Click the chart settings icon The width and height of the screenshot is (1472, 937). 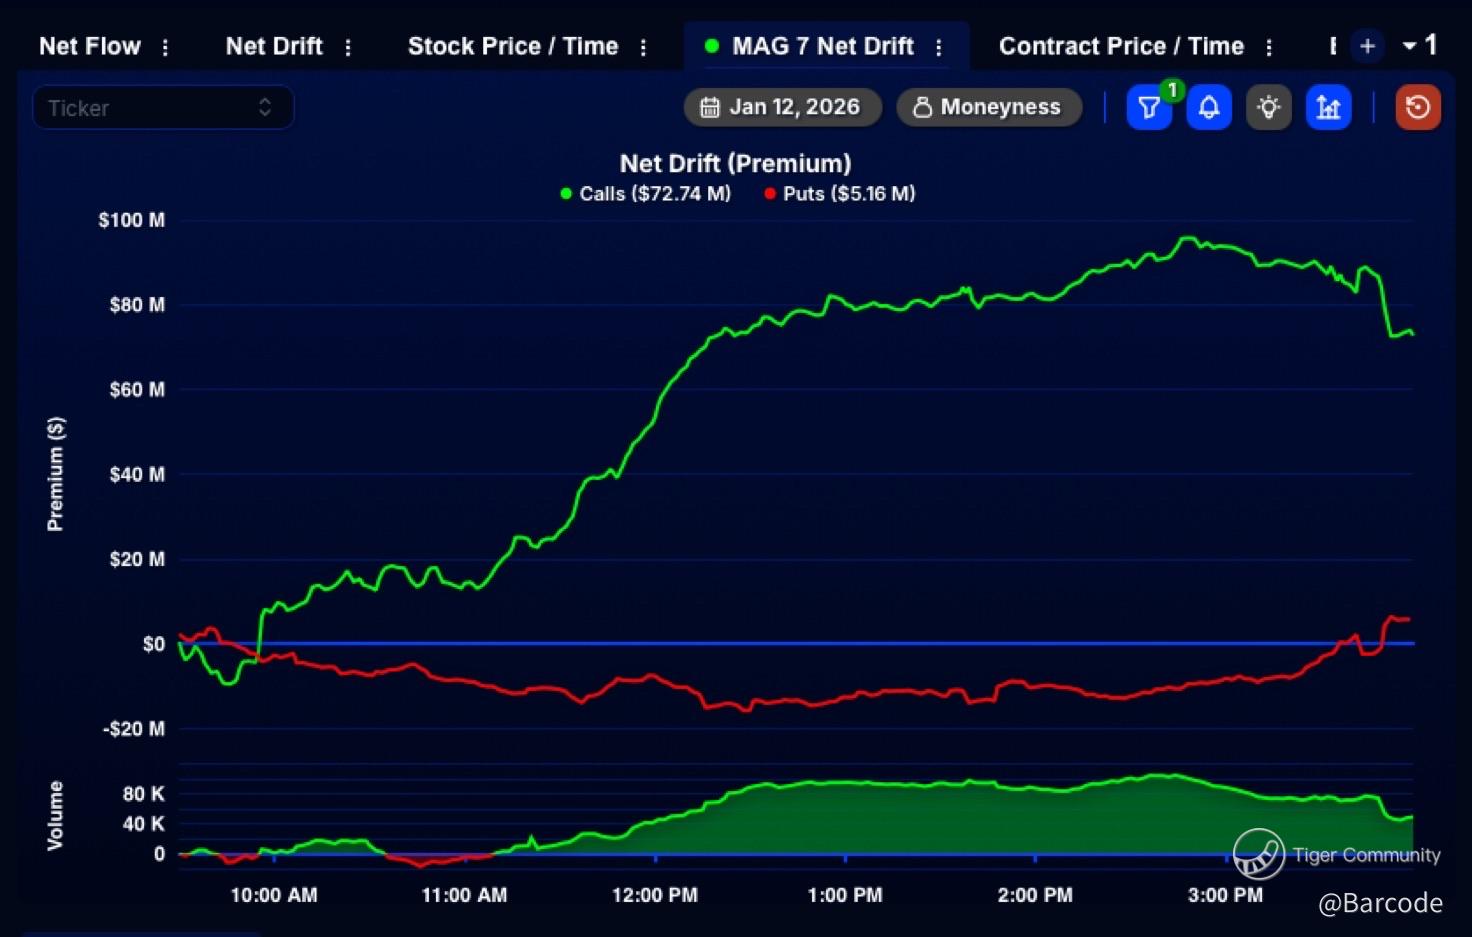1328,107
